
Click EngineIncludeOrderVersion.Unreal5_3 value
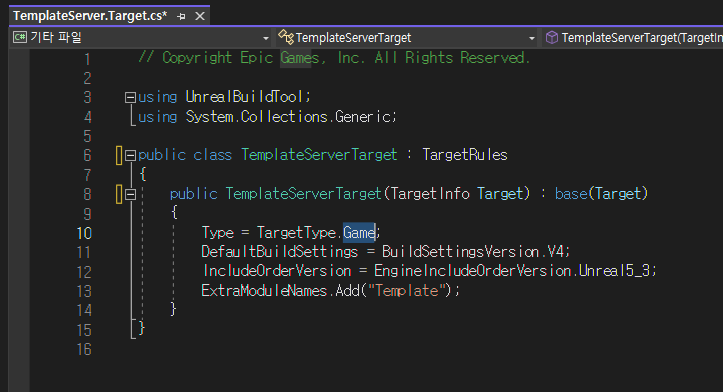click(512, 271)
